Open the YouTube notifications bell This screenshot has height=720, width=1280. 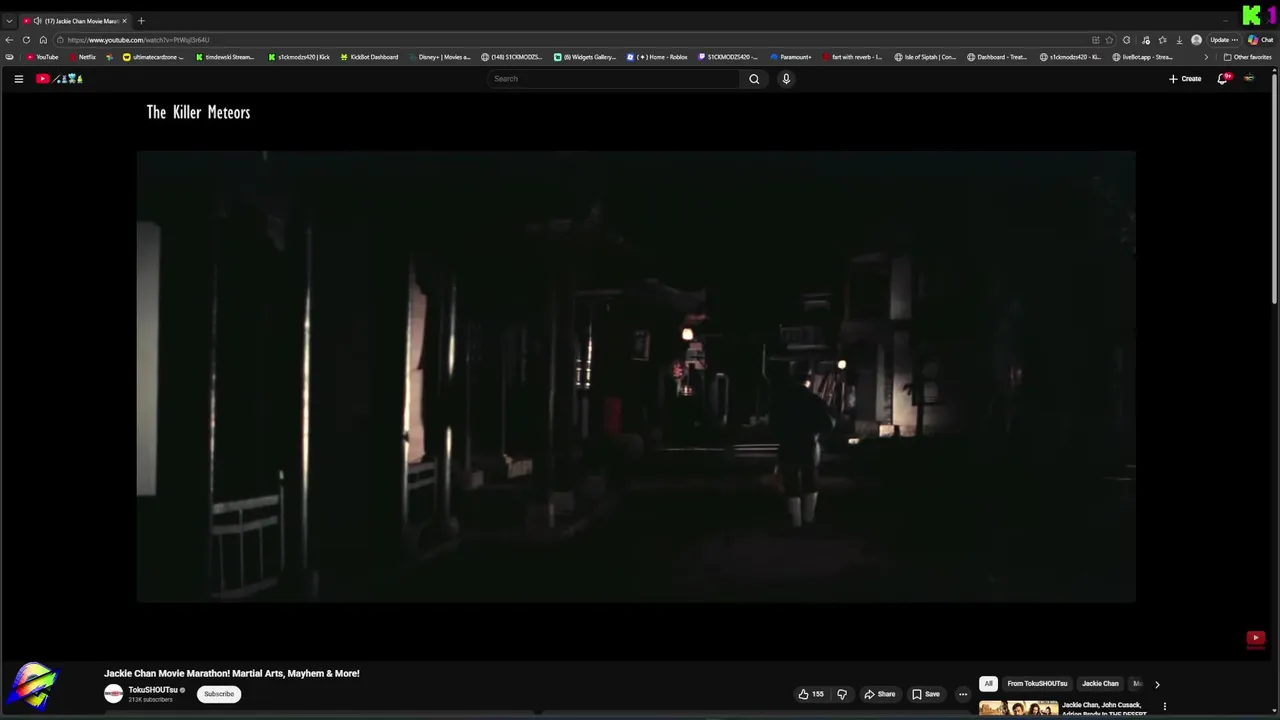coord(1222,79)
